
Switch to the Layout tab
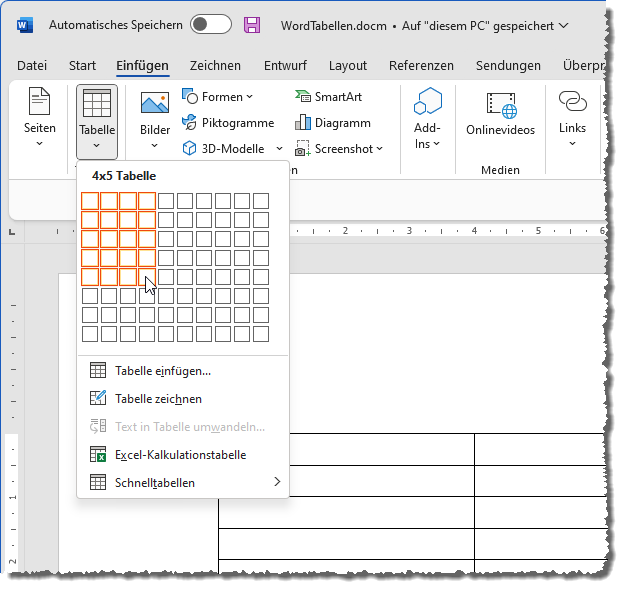pos(347,66)
